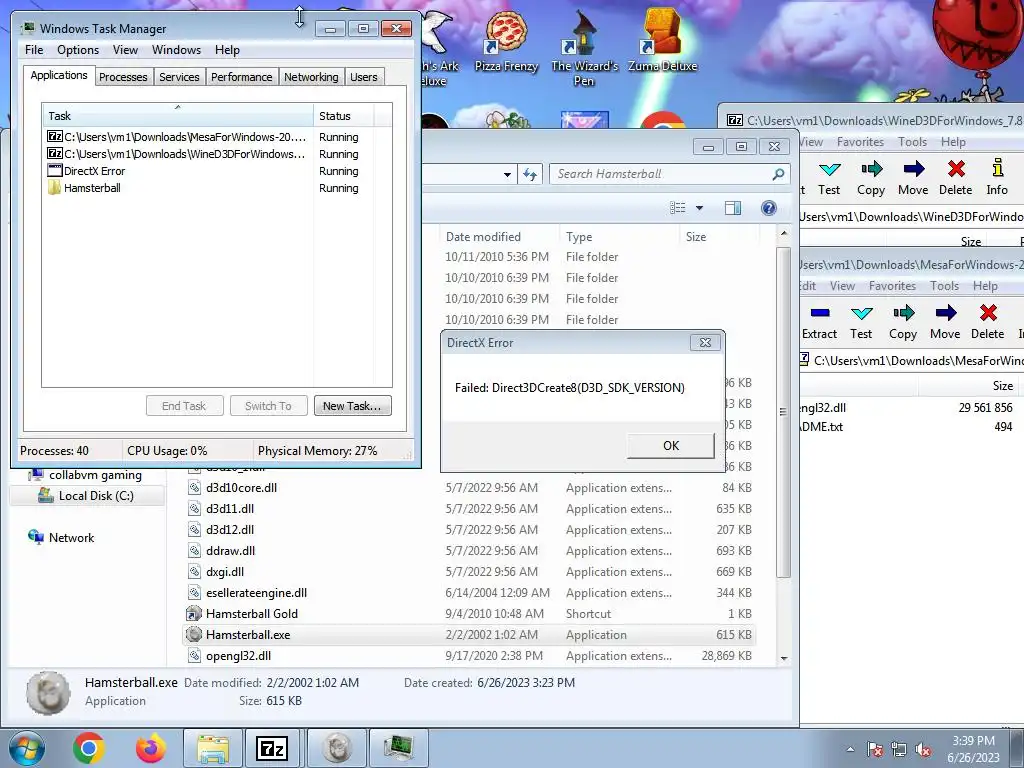Open the Processes tab in Task Manager
The width and height of the screenshot is (1024, 768).
[x=123, y=77]
